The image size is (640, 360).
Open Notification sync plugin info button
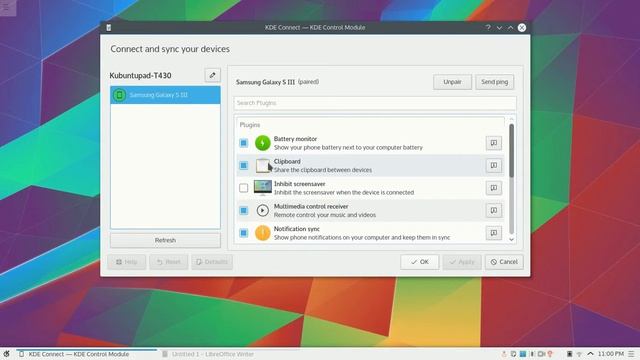tap(493, 233)
